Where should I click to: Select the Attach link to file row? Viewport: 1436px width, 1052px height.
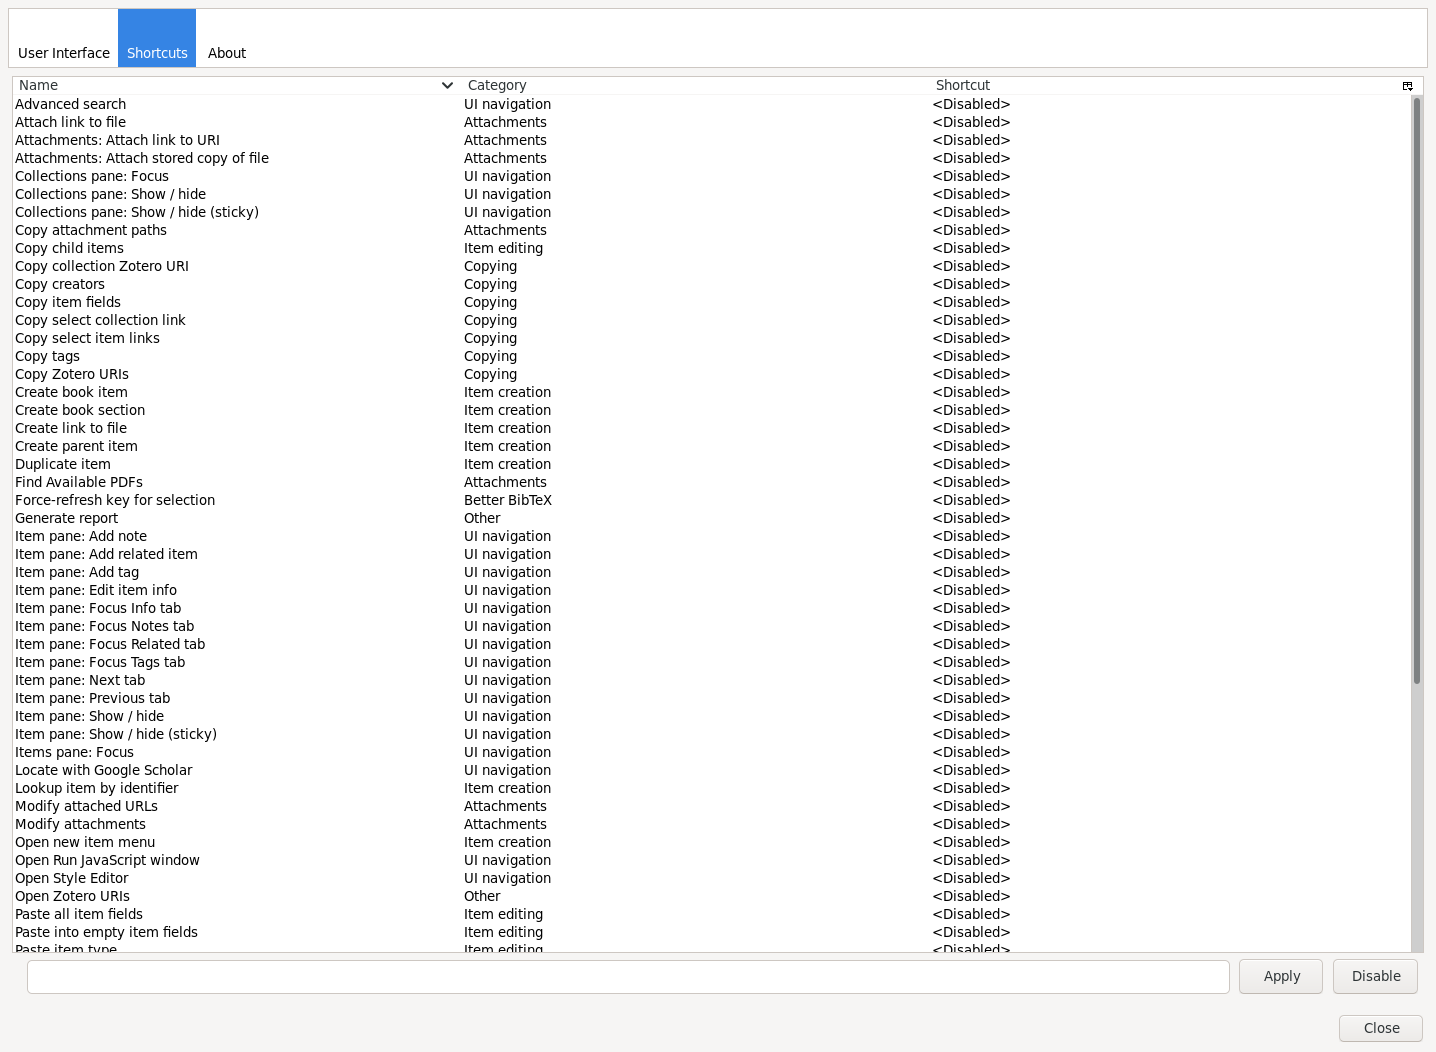[x=711, y=122]
